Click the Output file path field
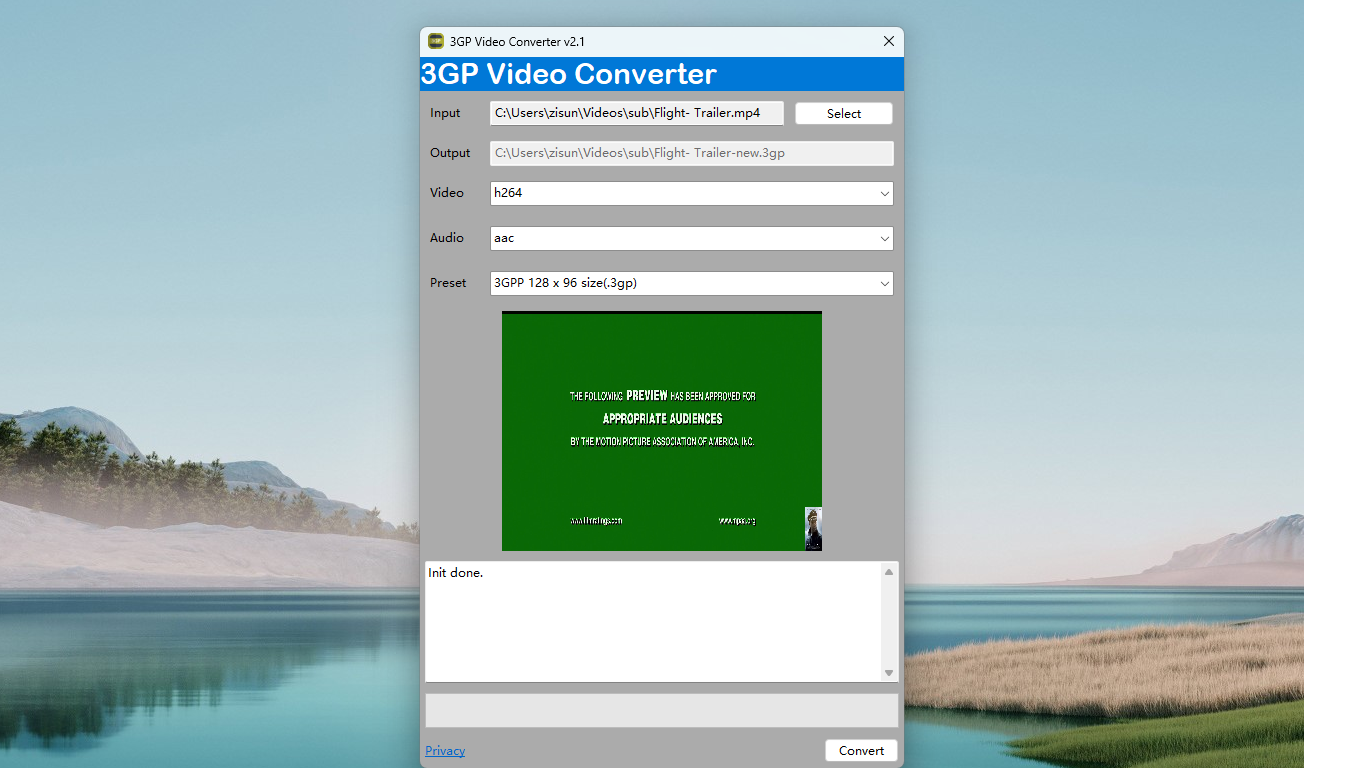Image resolution: width=1366 pixels, height=768 pixels. tap(692, 153)
